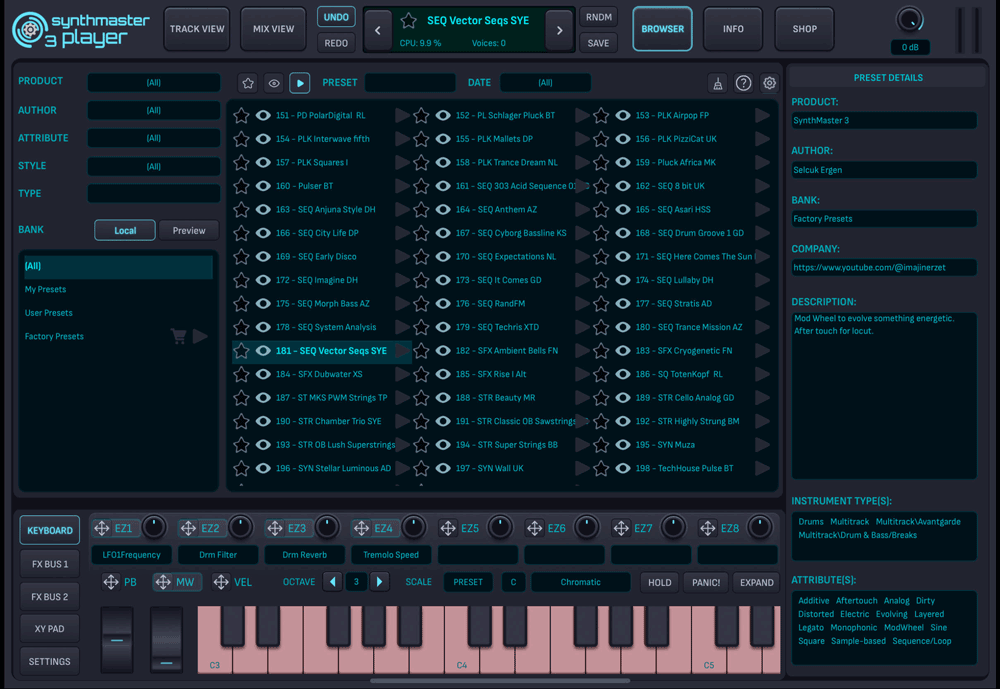
Task: Star preset 188 - STR Beauty MR
Action: pyautogui.click(x=421, y=398)
